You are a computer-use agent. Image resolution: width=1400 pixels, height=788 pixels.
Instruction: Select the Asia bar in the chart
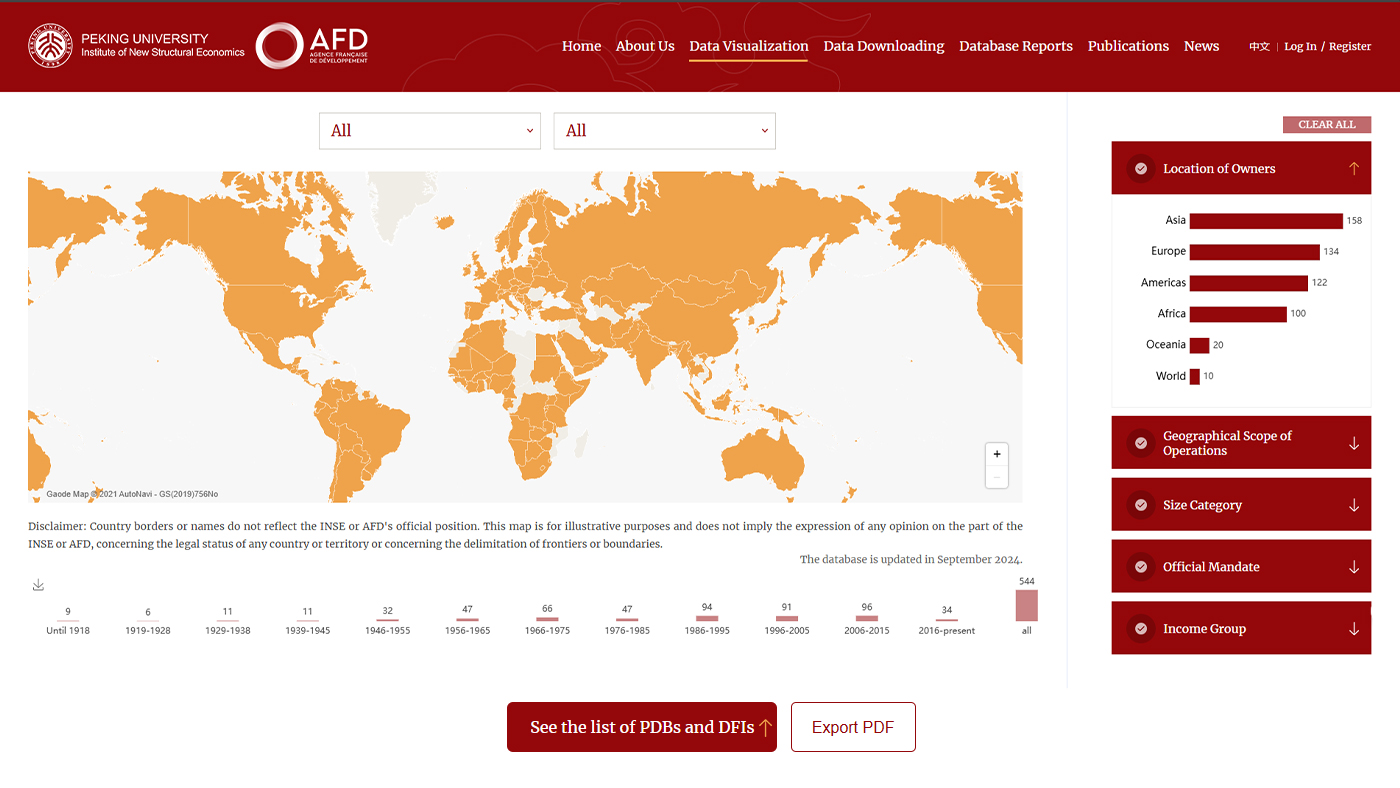click(1265, 221)
